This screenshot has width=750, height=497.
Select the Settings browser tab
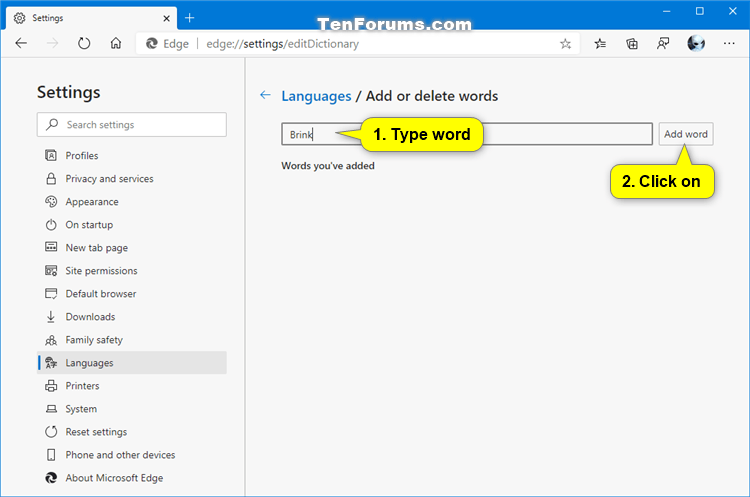point(91,18)
